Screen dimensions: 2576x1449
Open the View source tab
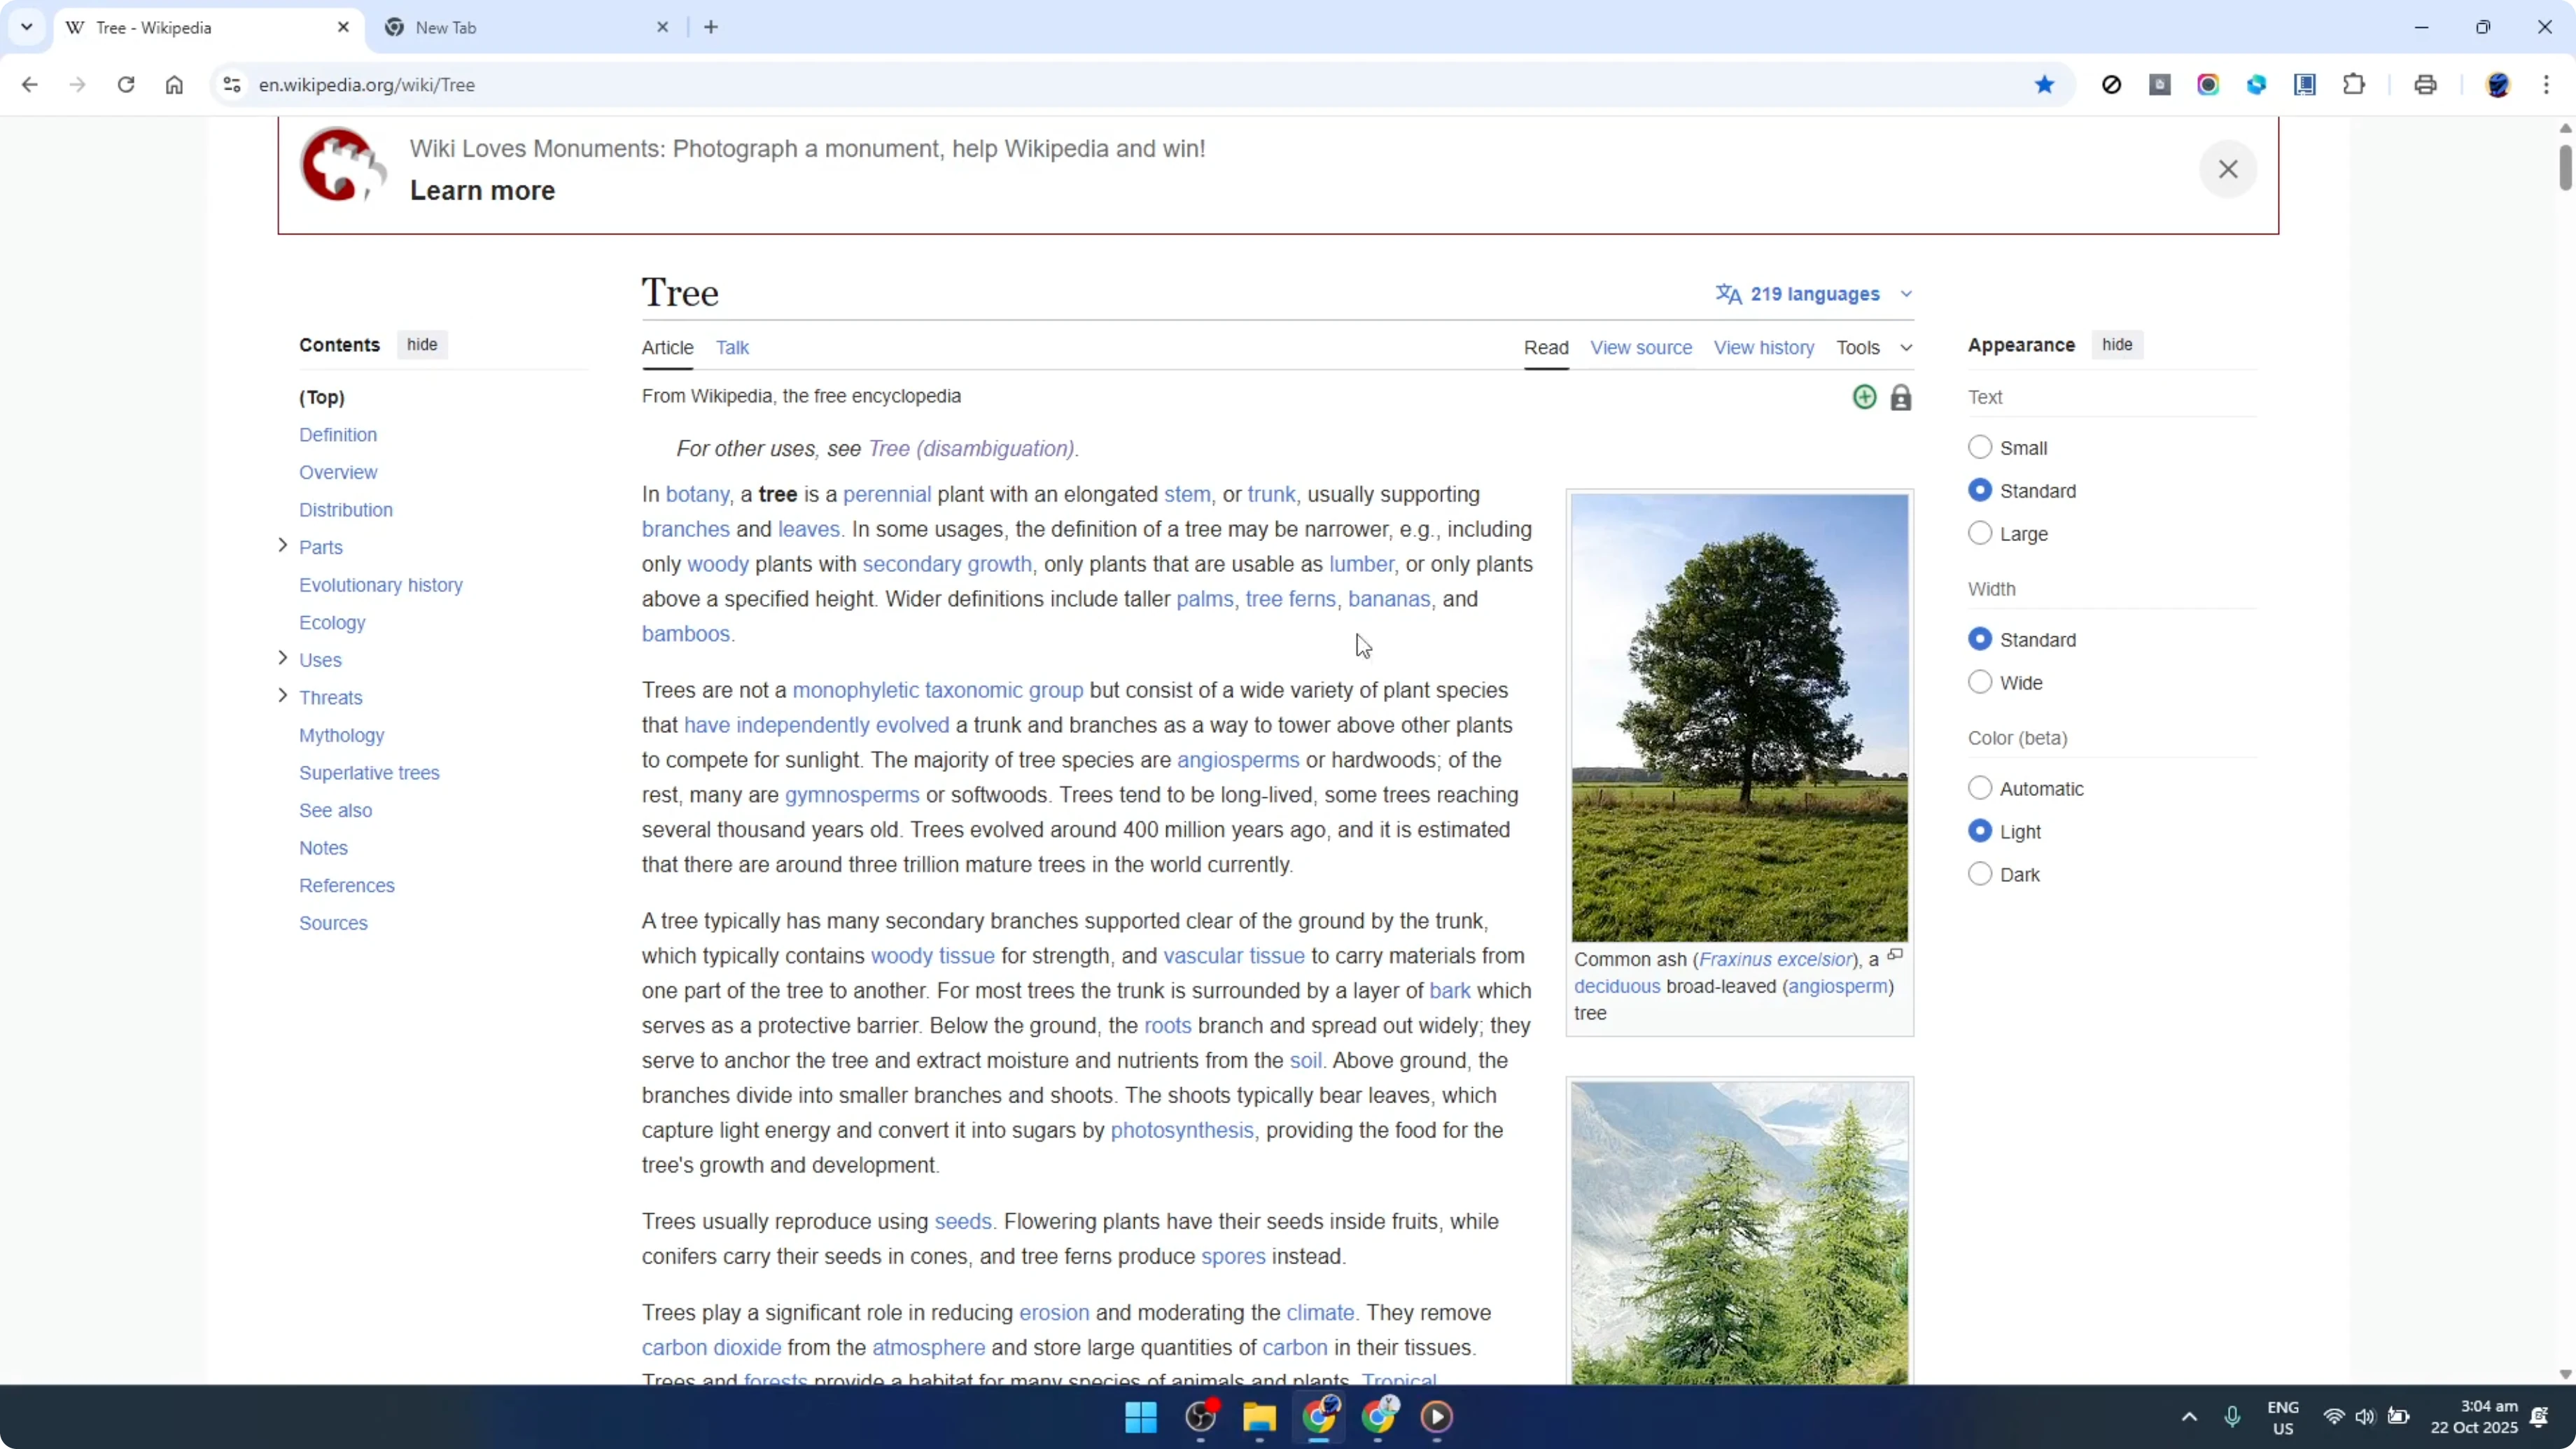pos(1641,347)
